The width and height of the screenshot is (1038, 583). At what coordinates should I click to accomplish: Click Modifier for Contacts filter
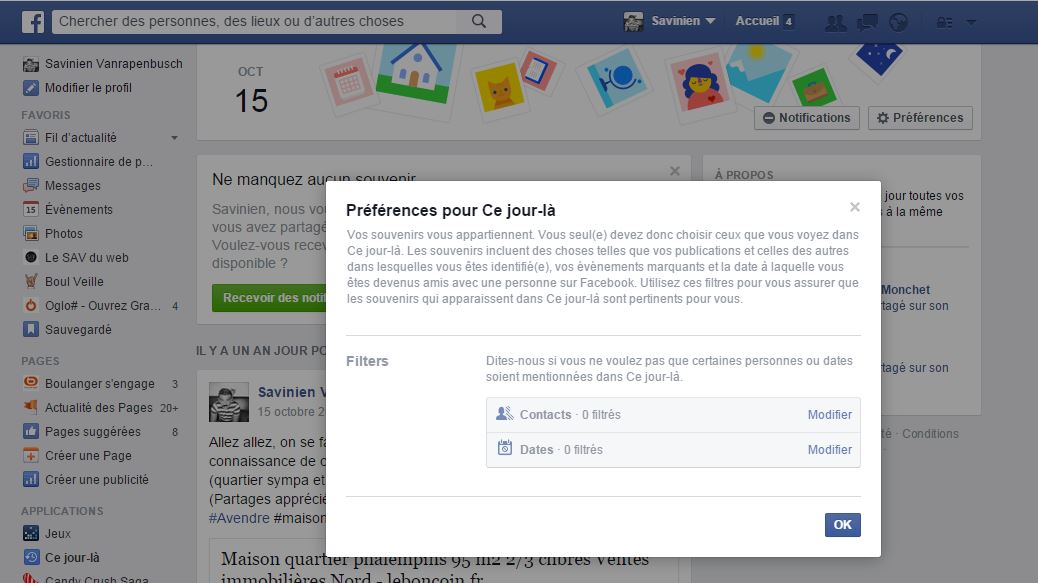coord(829,414)
